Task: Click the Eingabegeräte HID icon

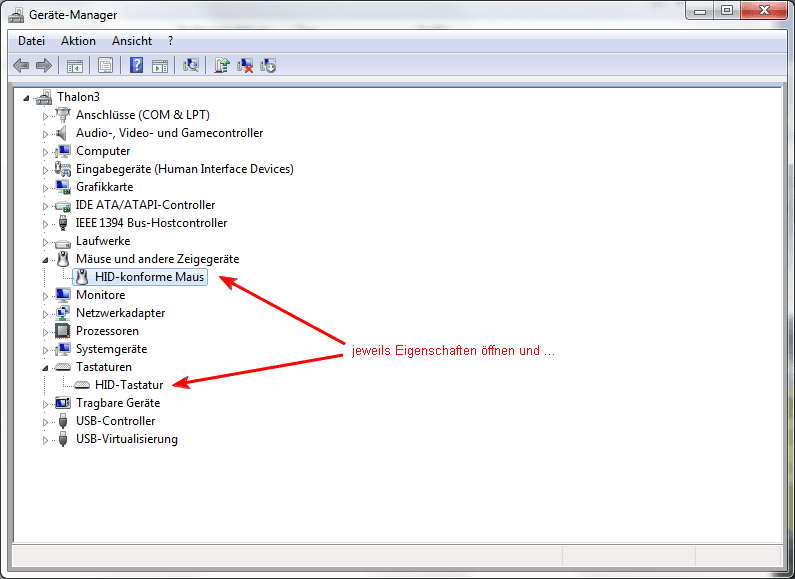Action: click(x=63, y=169)
